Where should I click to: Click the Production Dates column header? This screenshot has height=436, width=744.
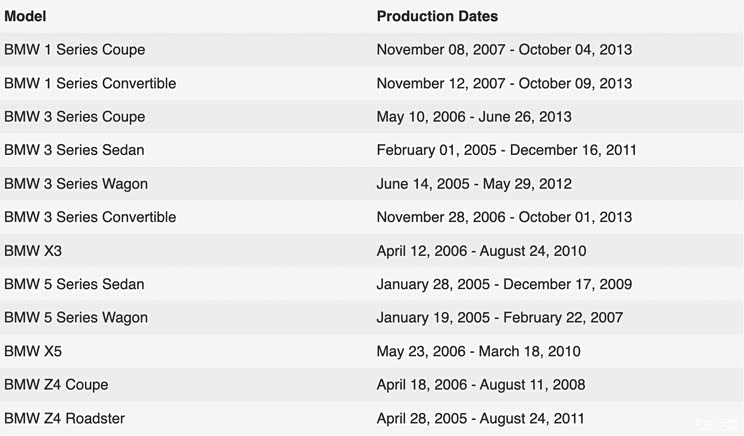437,16
